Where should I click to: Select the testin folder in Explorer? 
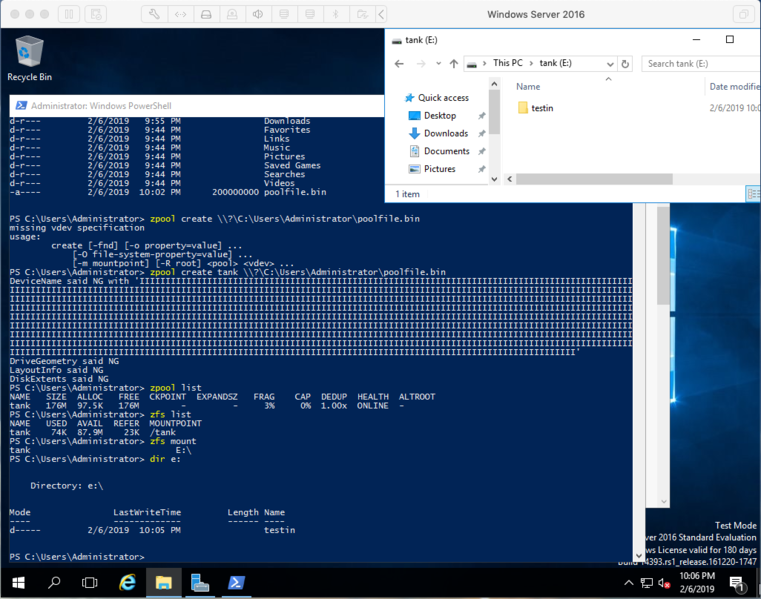tap(535, 108)
